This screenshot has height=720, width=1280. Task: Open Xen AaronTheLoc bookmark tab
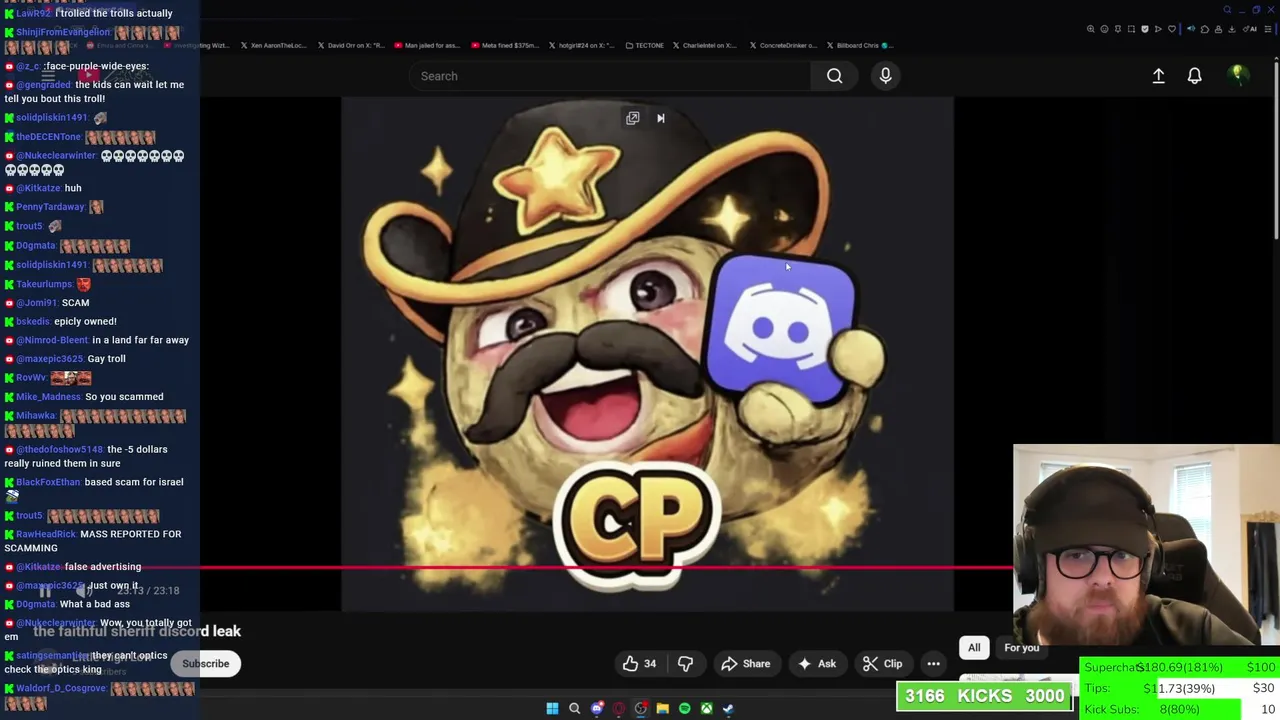273,45
